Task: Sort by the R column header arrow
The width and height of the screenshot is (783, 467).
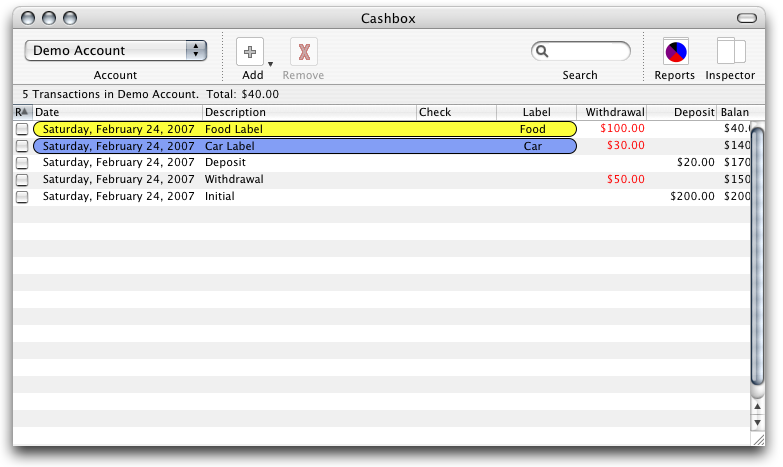Action: pyautogui.click(x=22, y=112)
